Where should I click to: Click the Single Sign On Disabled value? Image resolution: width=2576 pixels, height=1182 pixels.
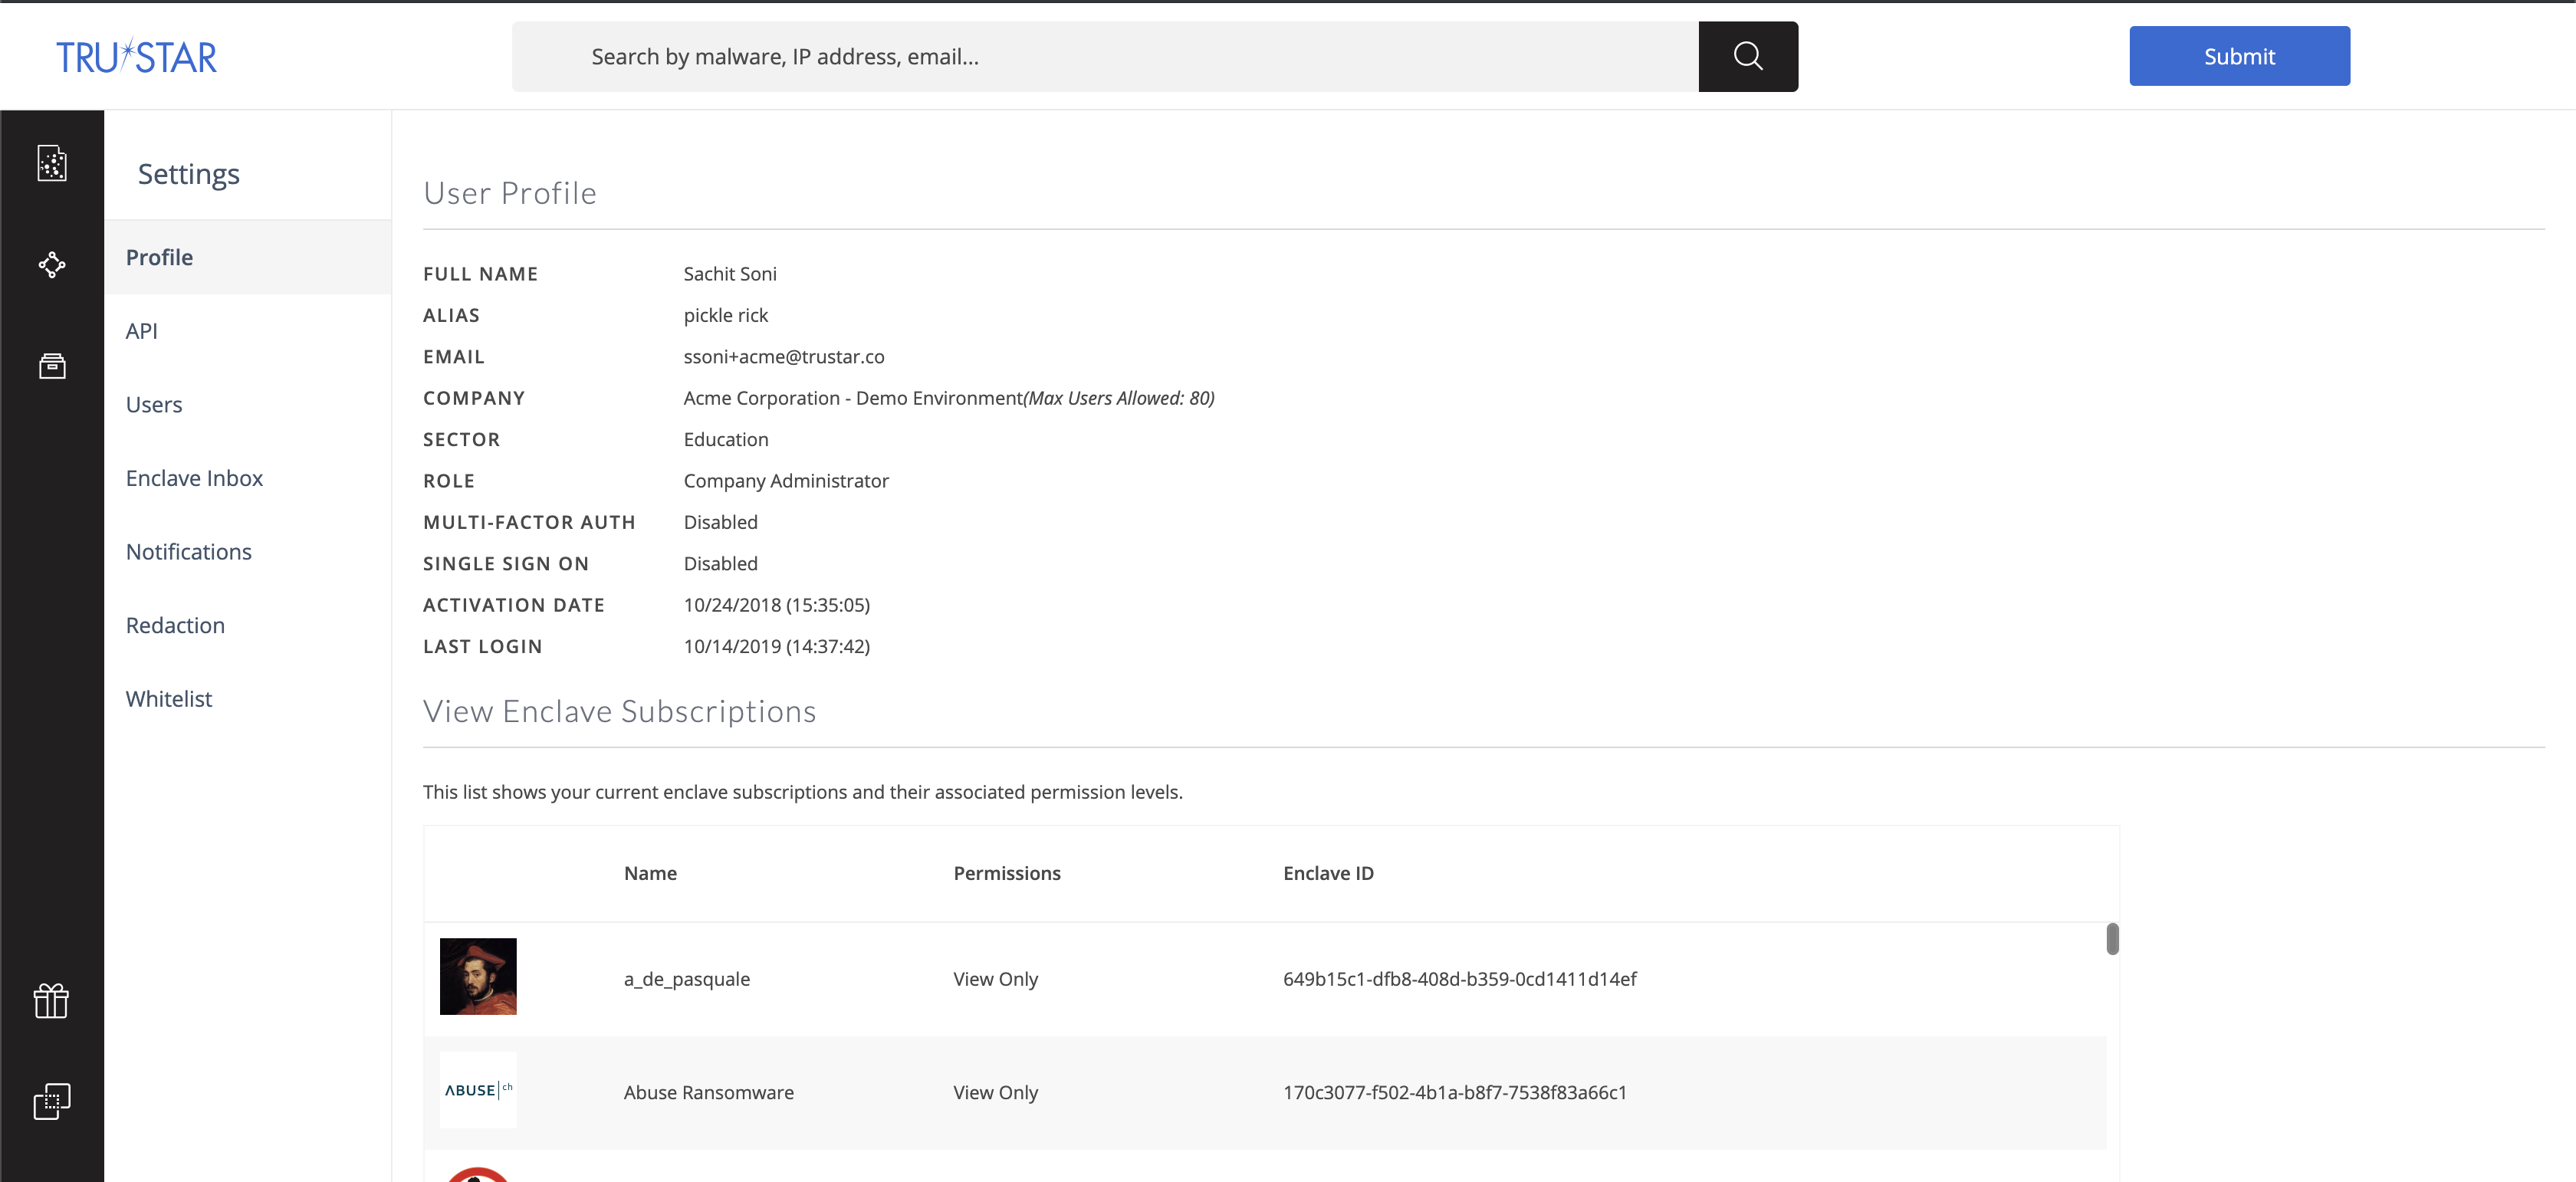[x=720, y=563]
